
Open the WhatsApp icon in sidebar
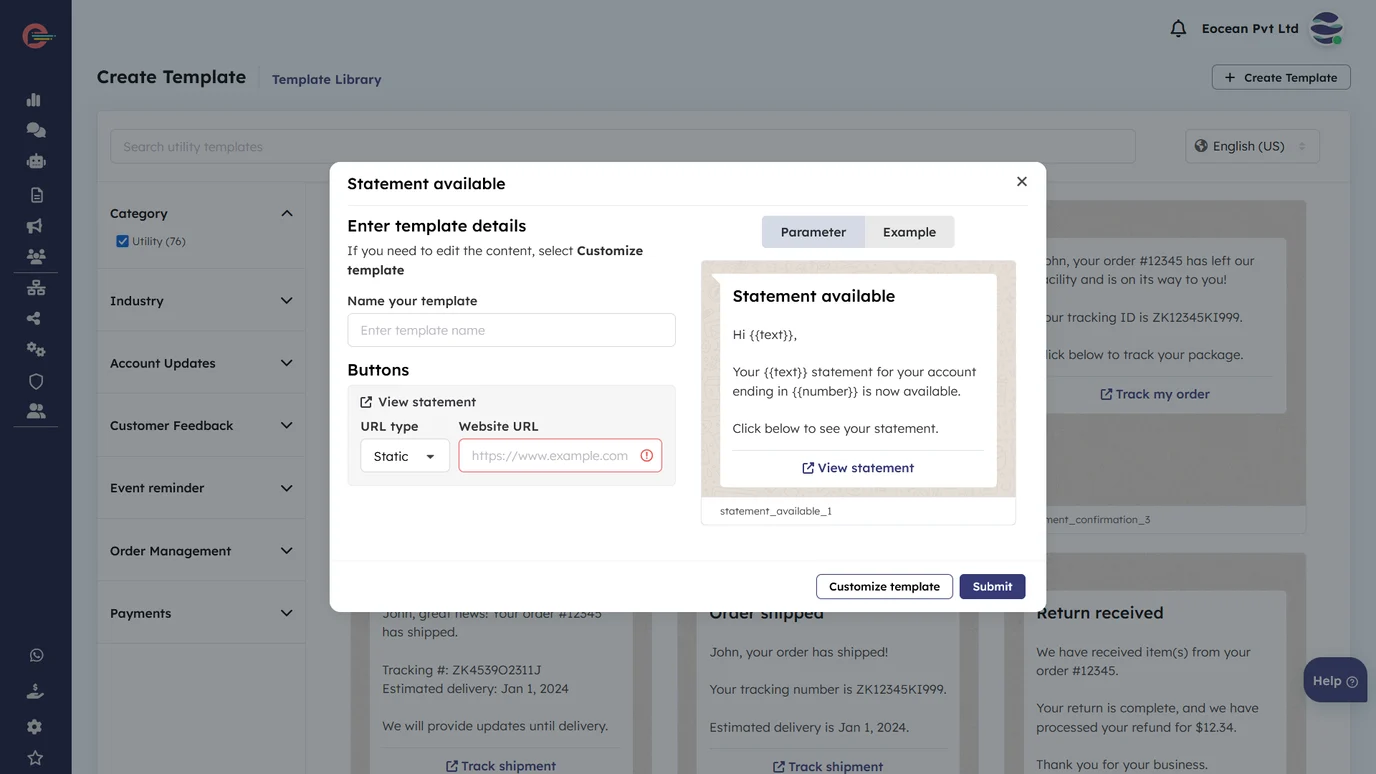click(x=36, y=656)
